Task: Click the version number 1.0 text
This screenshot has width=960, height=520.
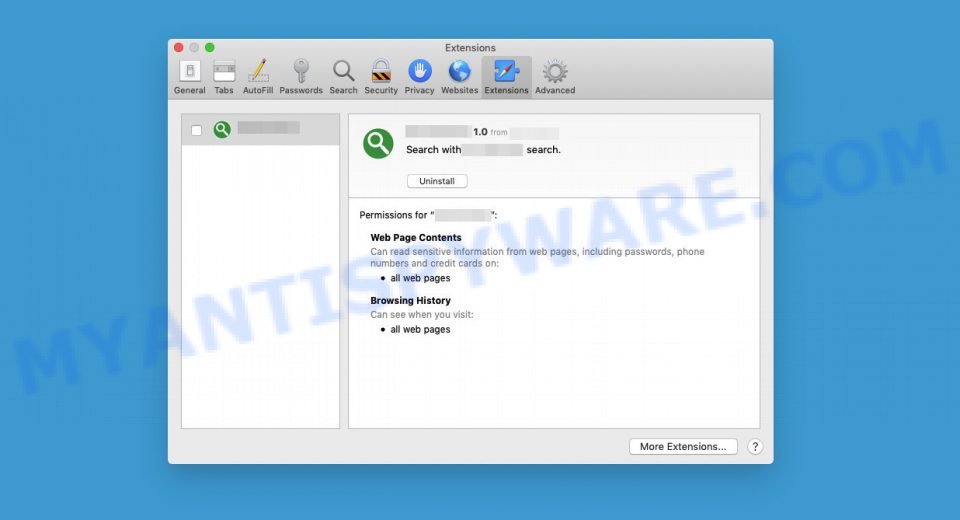Action: click(480, 132)
